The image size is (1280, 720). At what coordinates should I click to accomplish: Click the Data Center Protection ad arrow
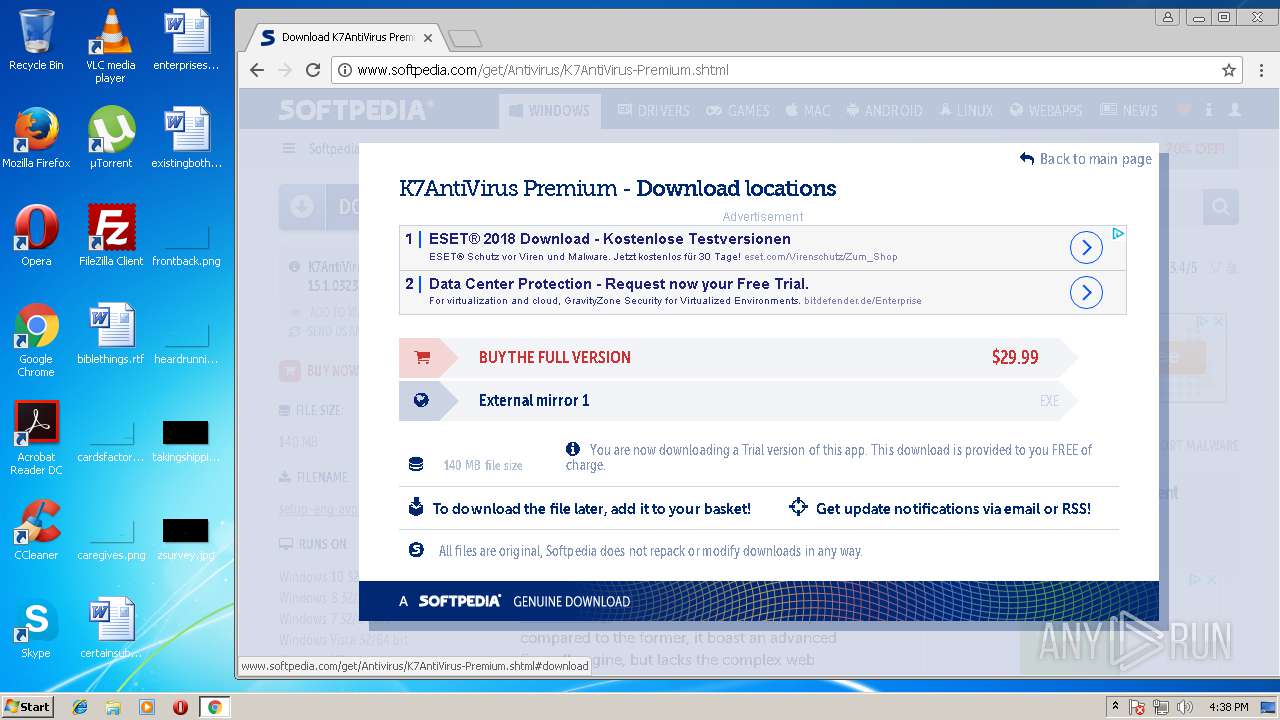coord(1086,292)
